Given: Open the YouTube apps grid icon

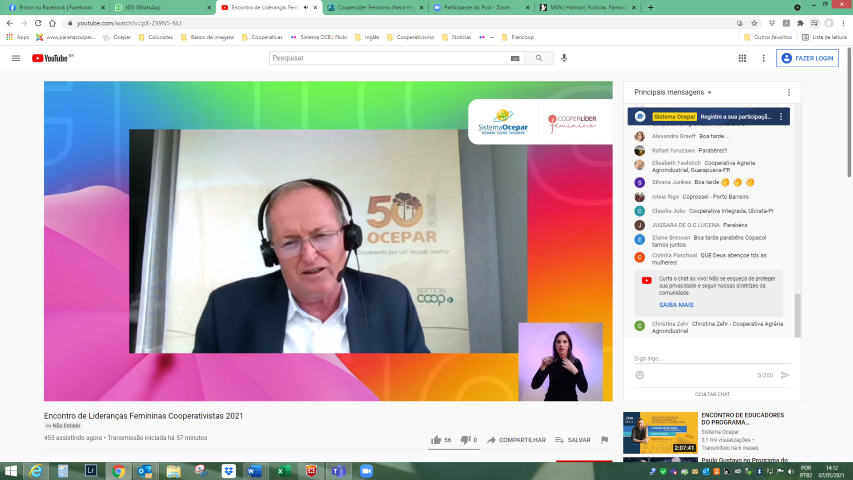Looking at the screenshot, I should pyautogui.click(x=742, y=58).
